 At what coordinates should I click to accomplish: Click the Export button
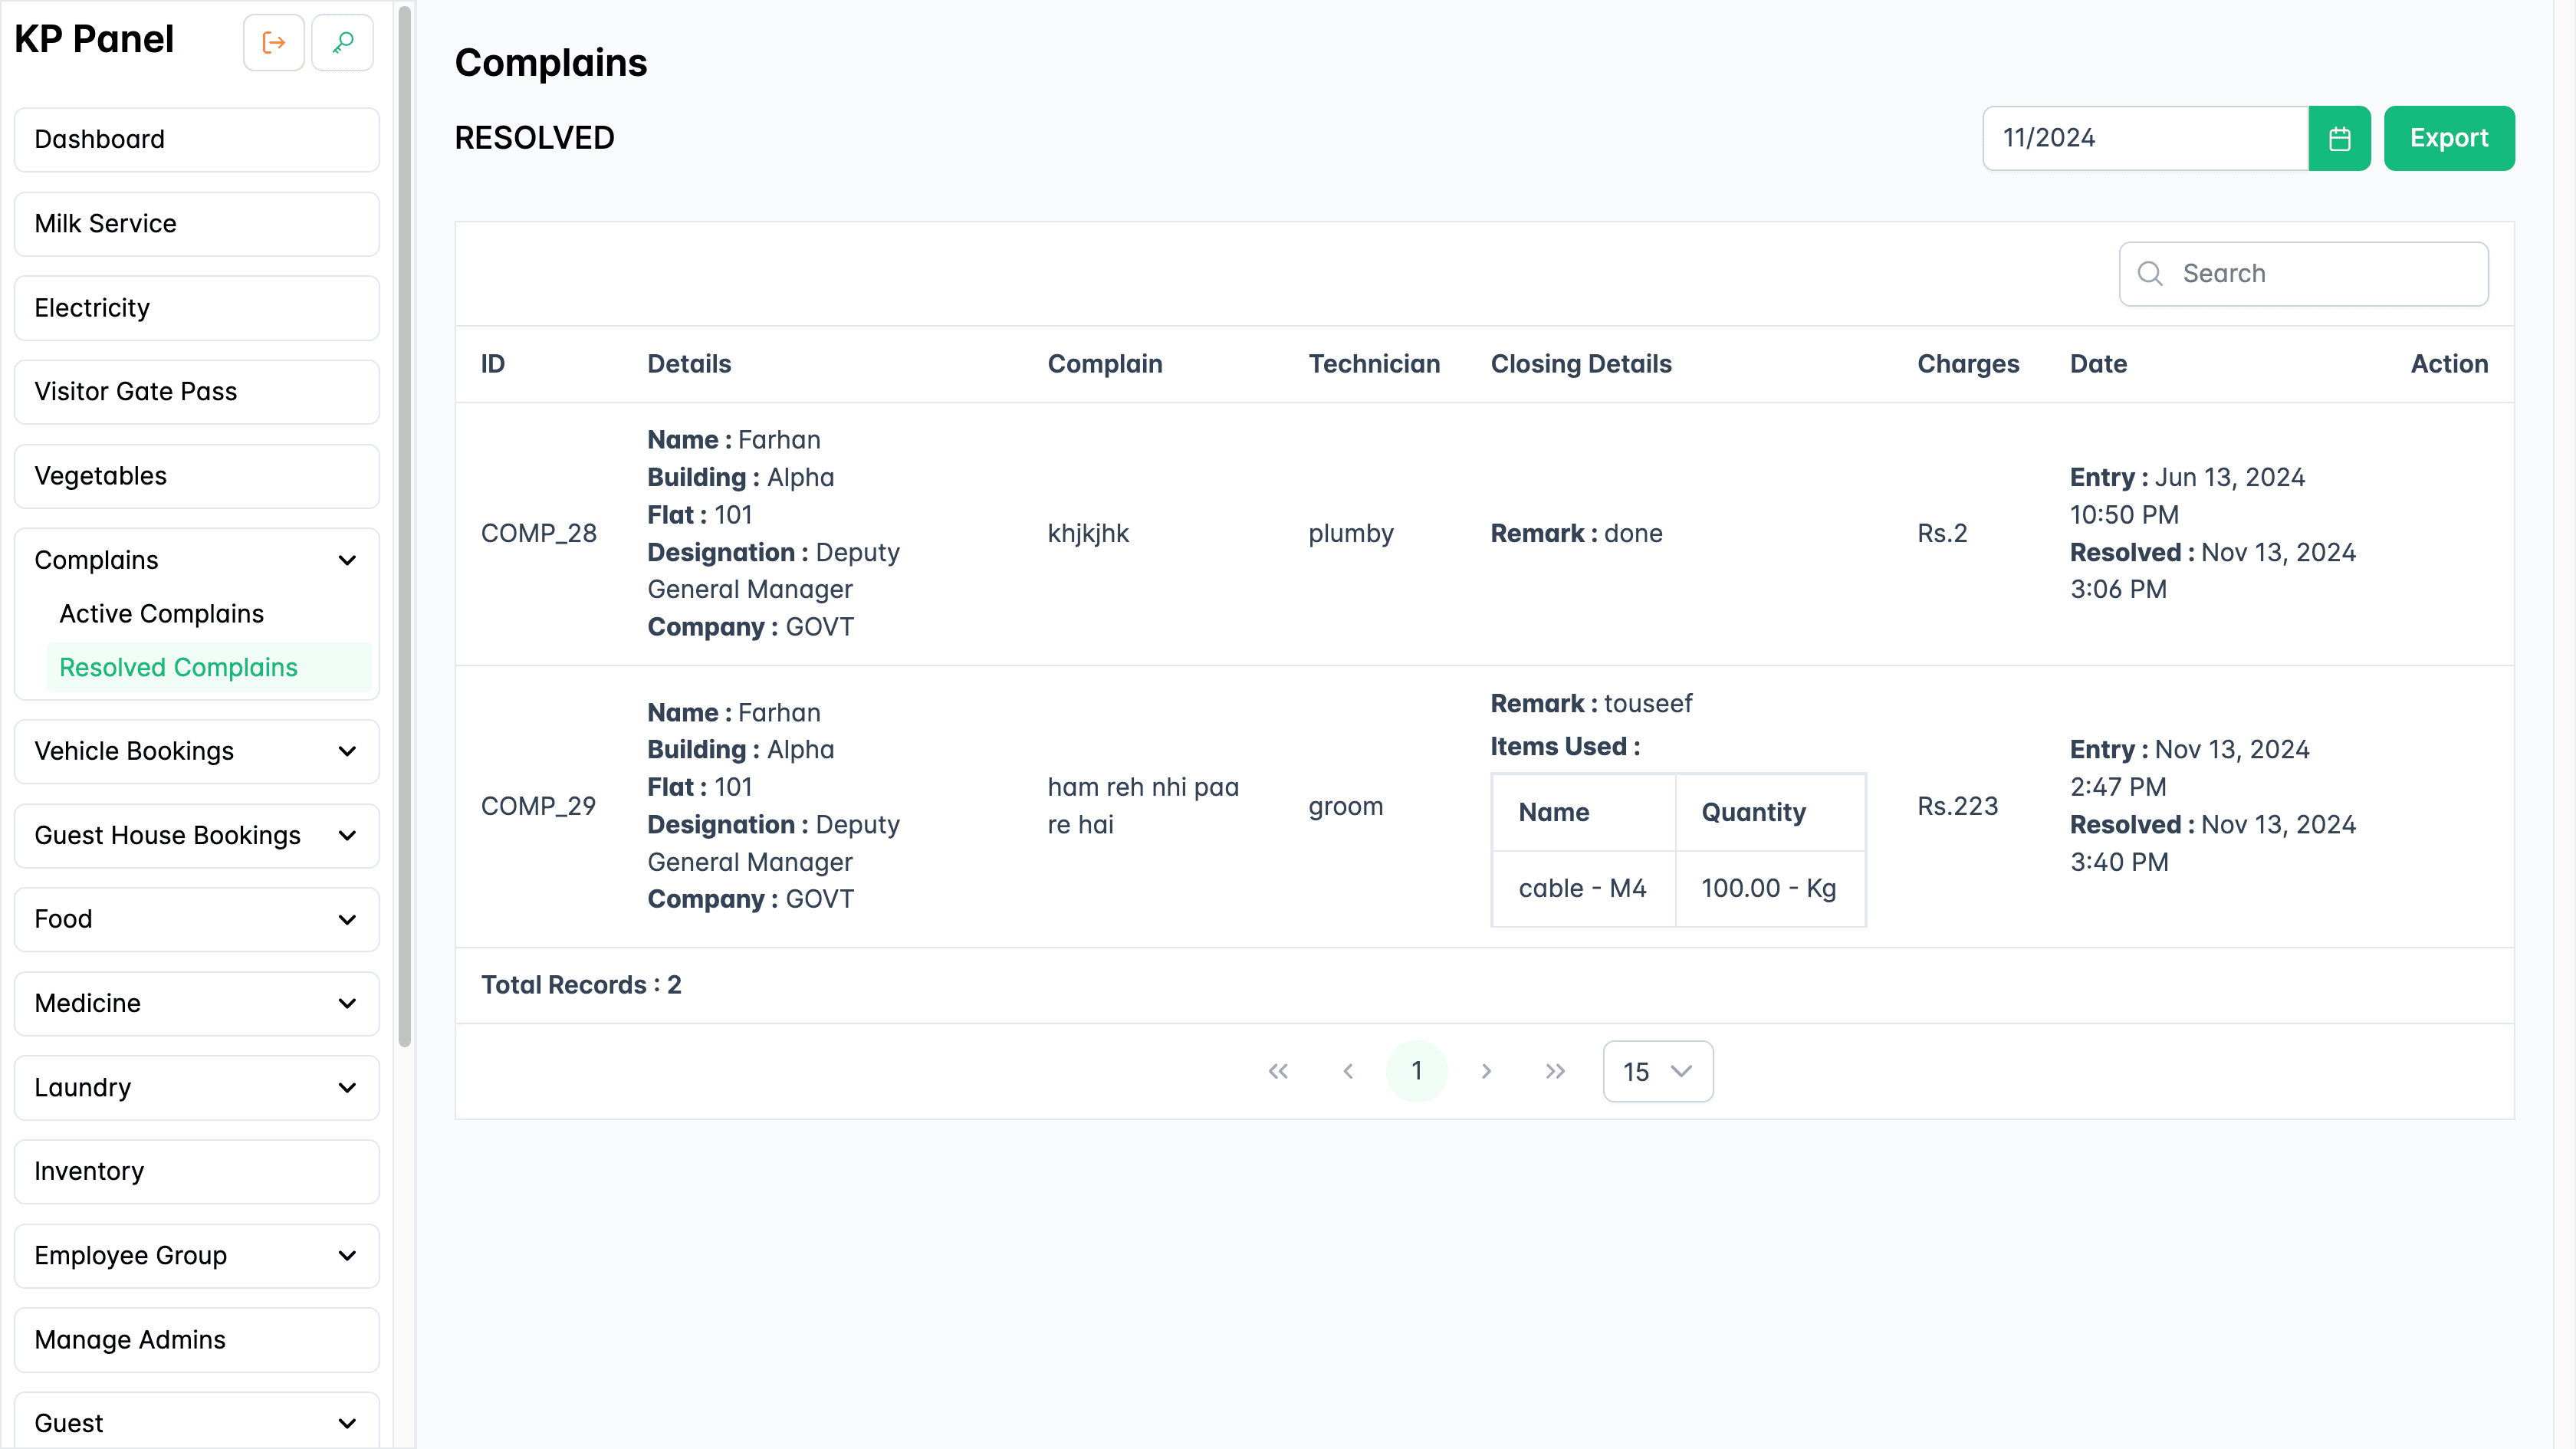coord(2449,138)
